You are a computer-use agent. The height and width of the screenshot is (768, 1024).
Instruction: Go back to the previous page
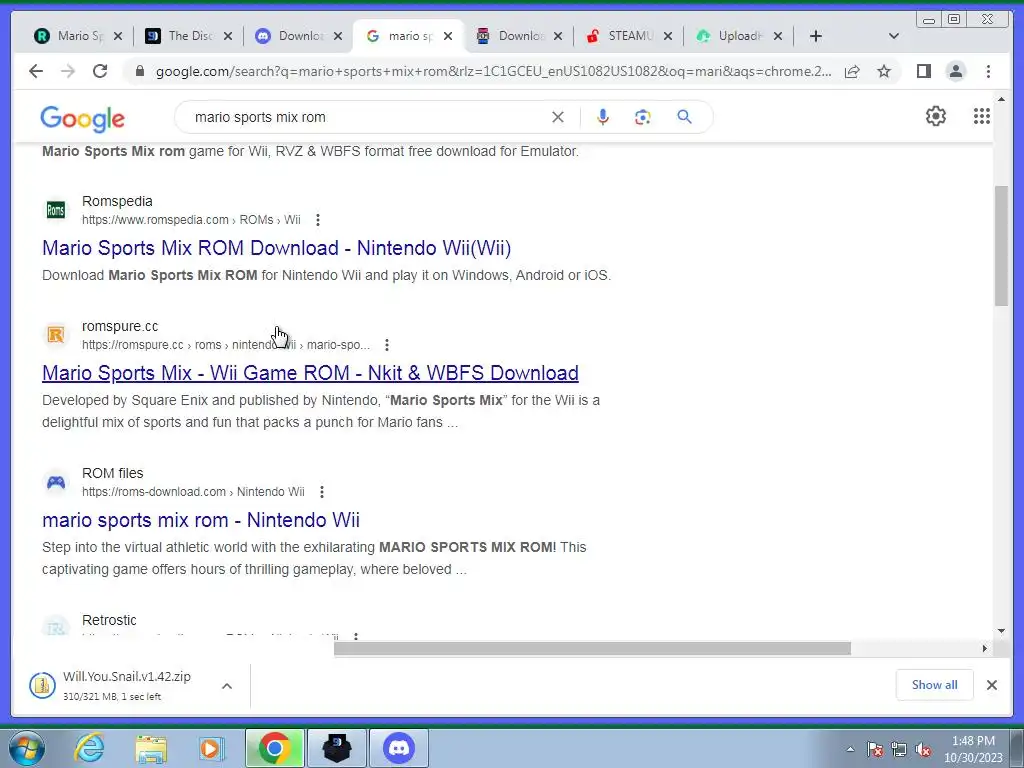click(36, 71)
